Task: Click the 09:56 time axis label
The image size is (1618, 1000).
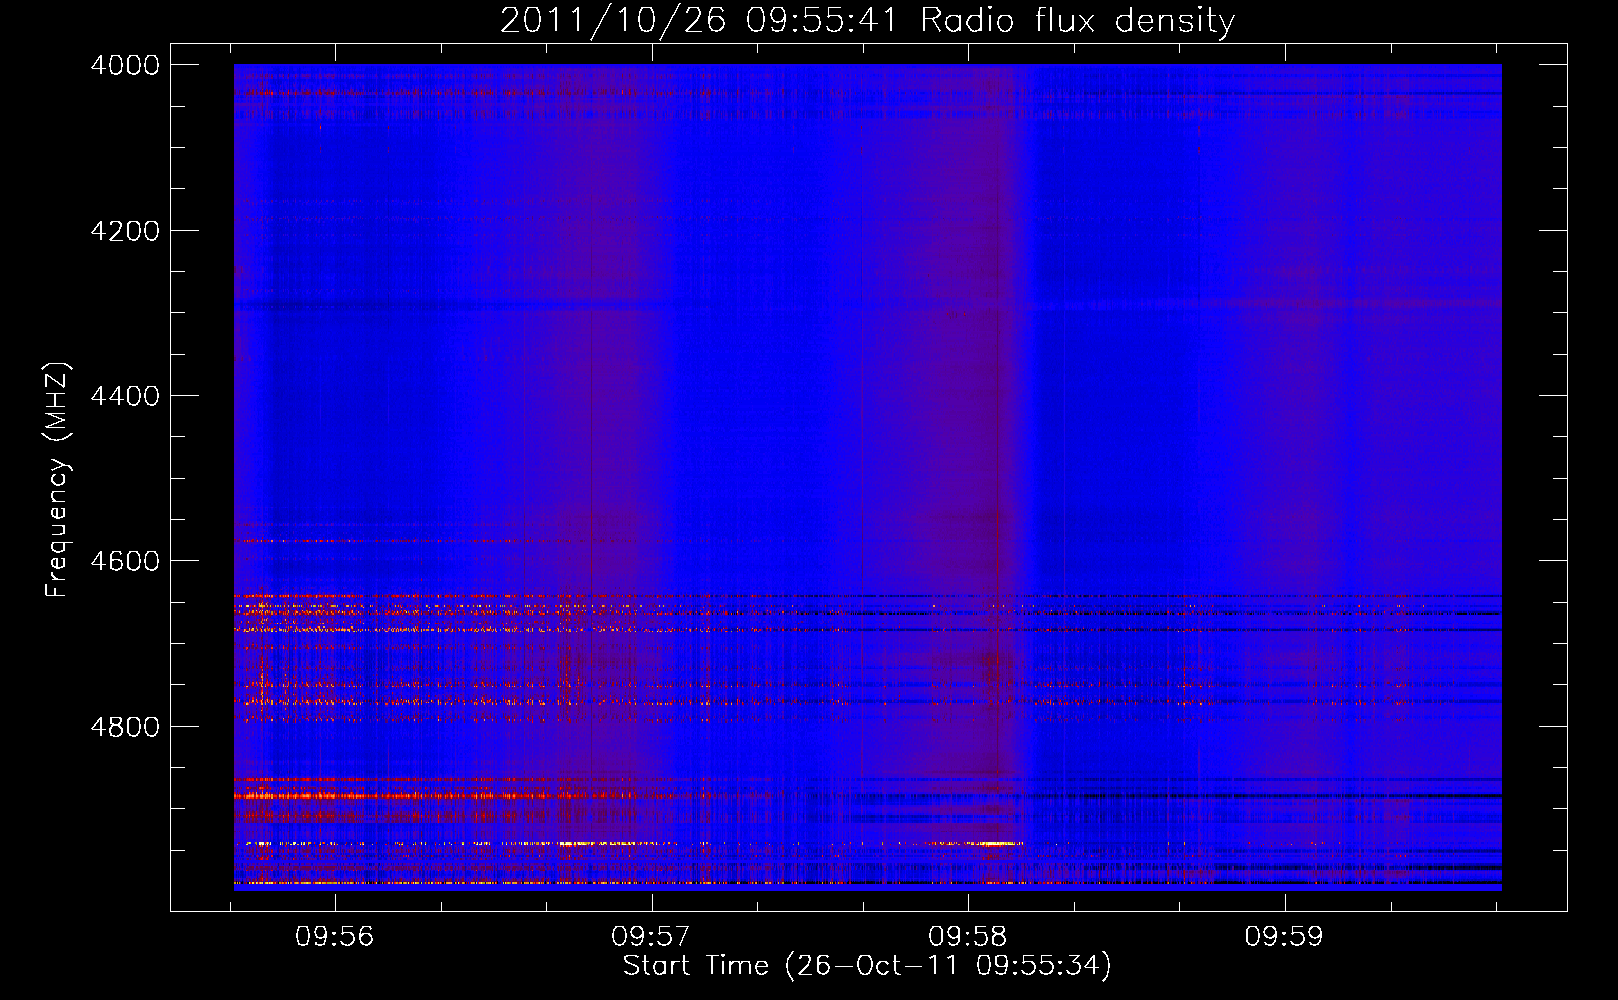Action: [x=335, y=937]
